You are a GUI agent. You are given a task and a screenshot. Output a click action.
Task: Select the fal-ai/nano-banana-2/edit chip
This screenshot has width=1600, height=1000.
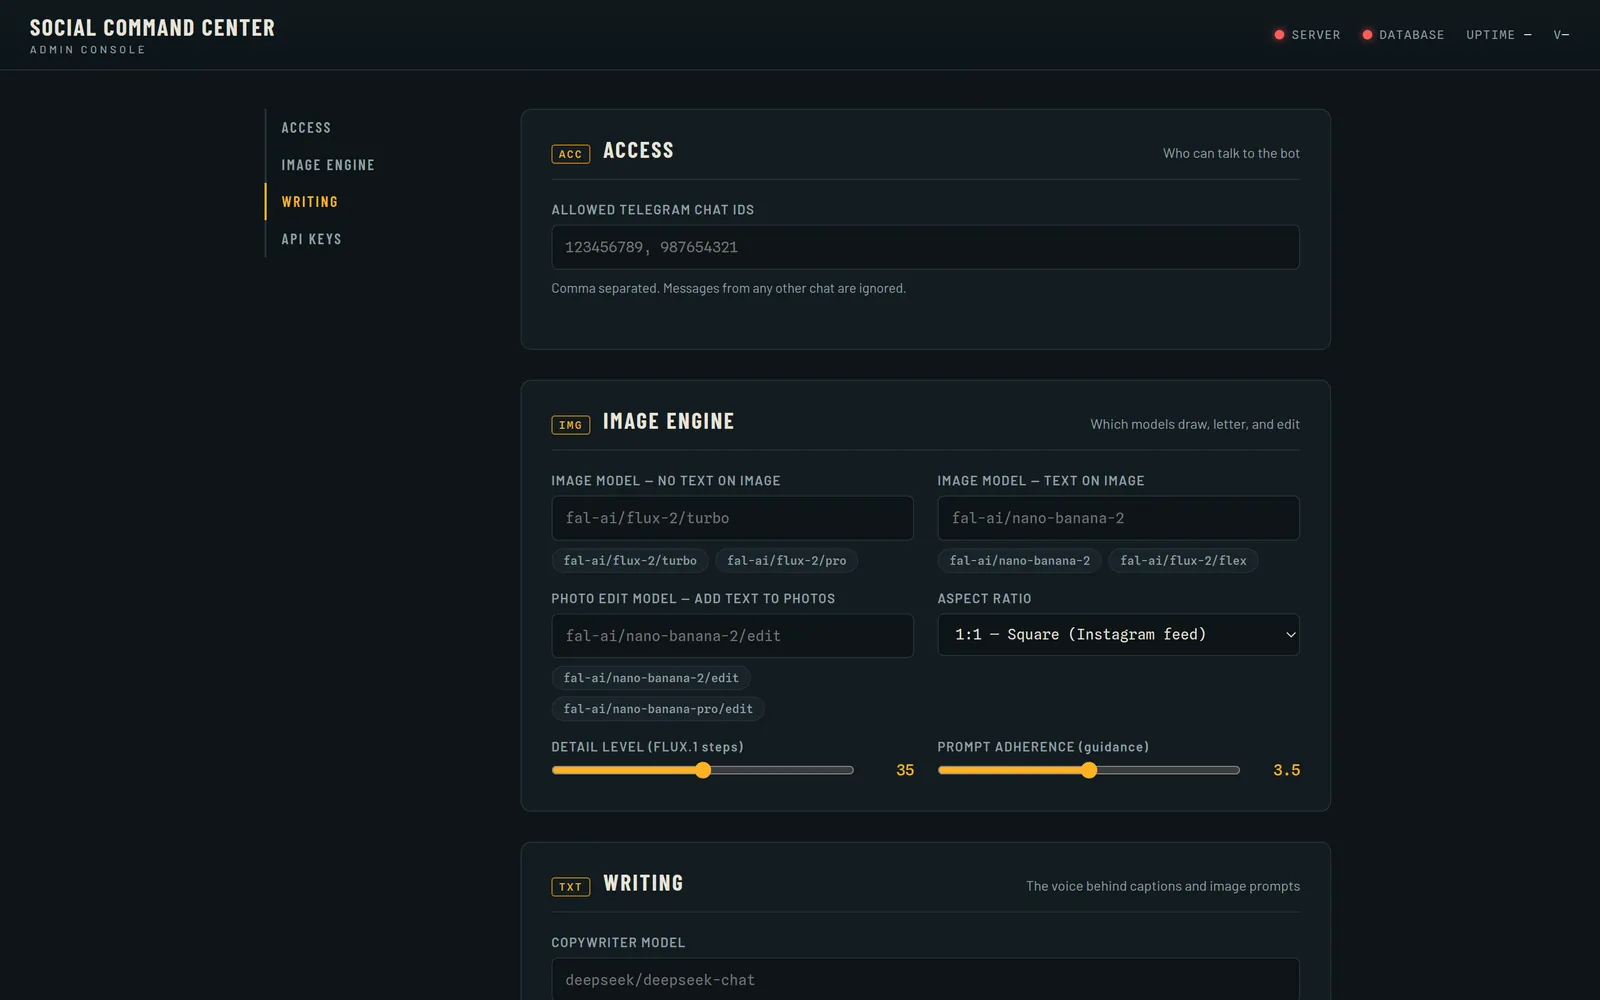(x=651, y=678)
